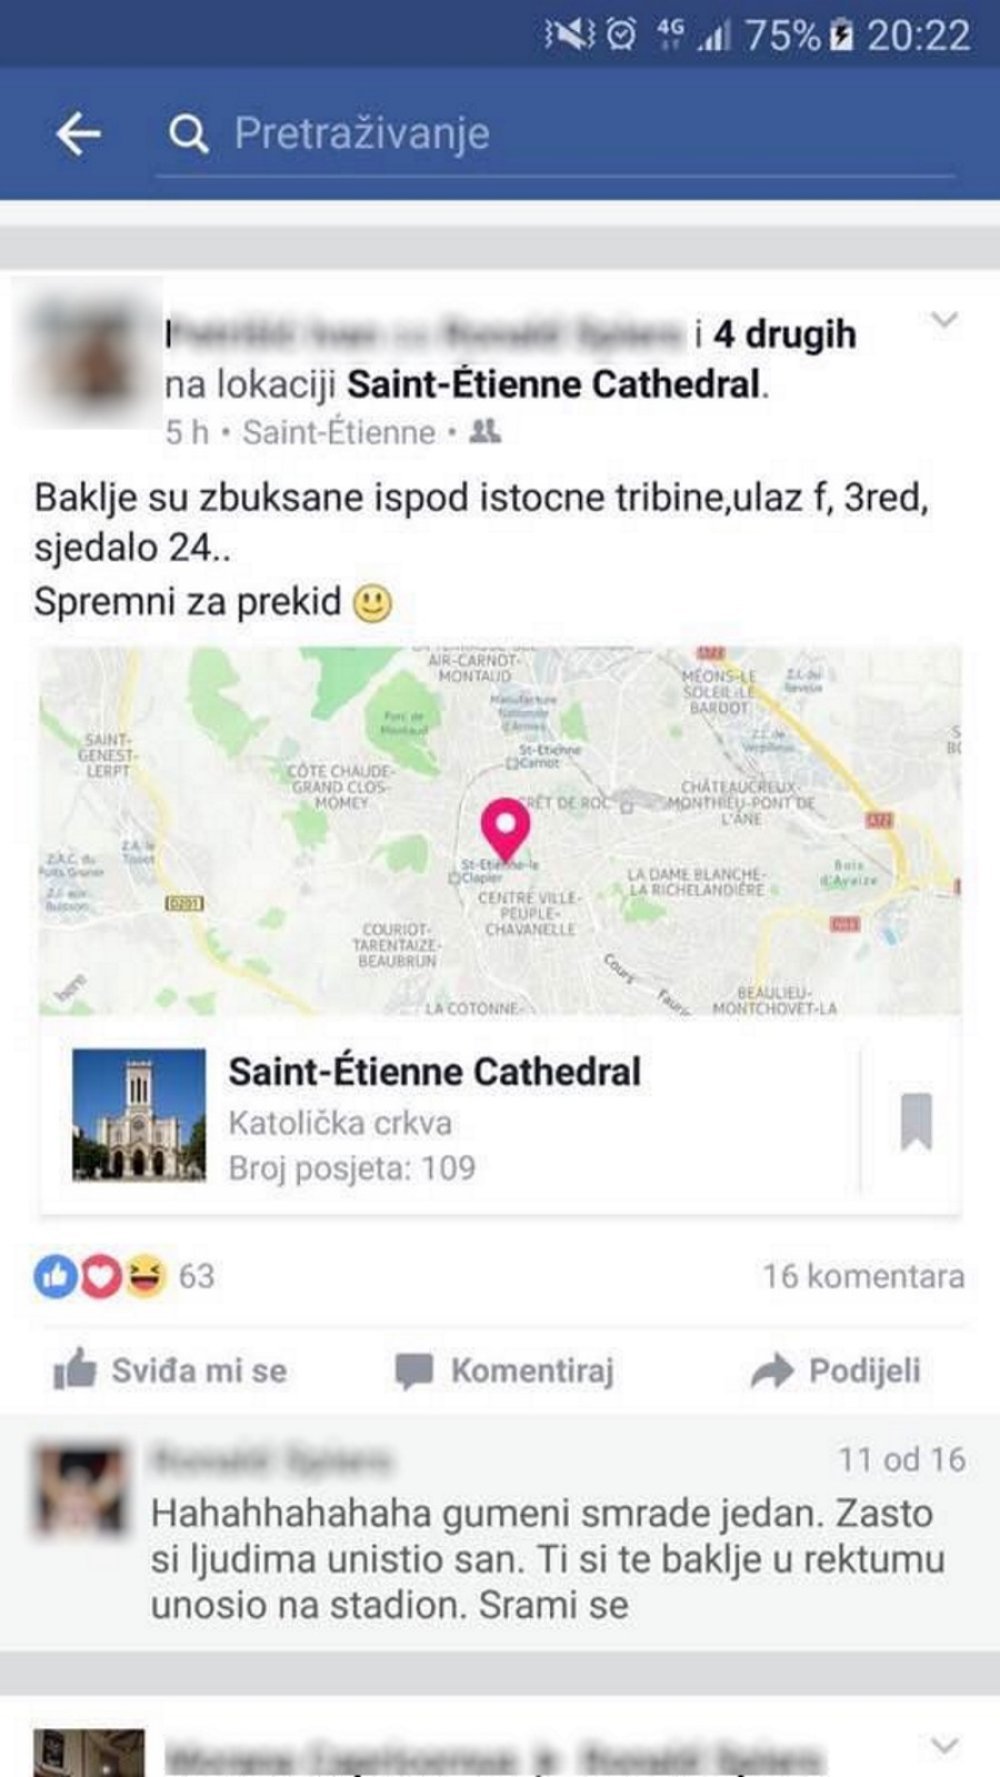Tap the blue like reaction icon
This screenshot has width=1000, height=1777.
pos(56,1276)
